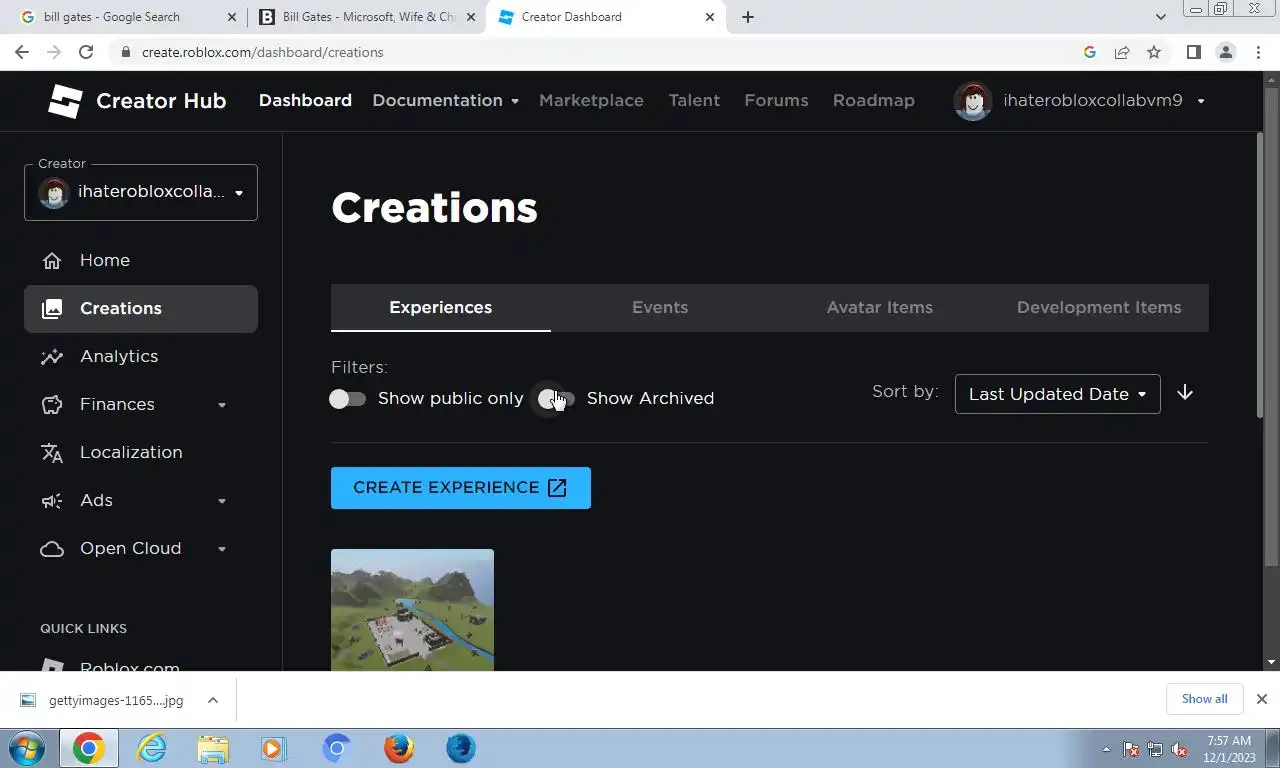
Task: Click the Localization translate icon
Action: coord(52,453)
